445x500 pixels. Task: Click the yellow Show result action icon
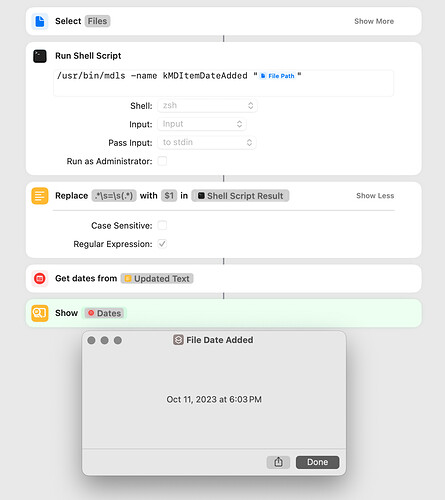40,313
